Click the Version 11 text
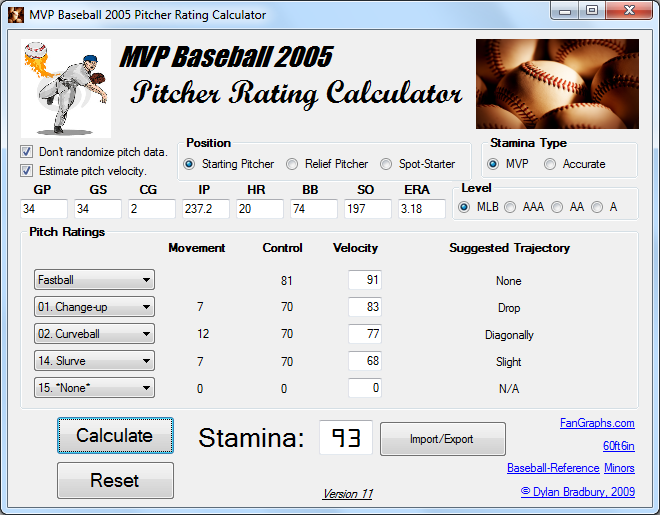Screen dimensions: 660x515 pos(348,494)
